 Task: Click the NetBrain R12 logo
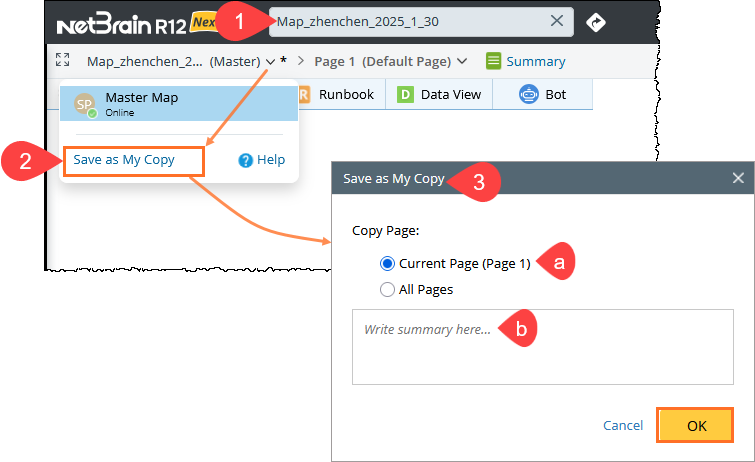[121, 24]
